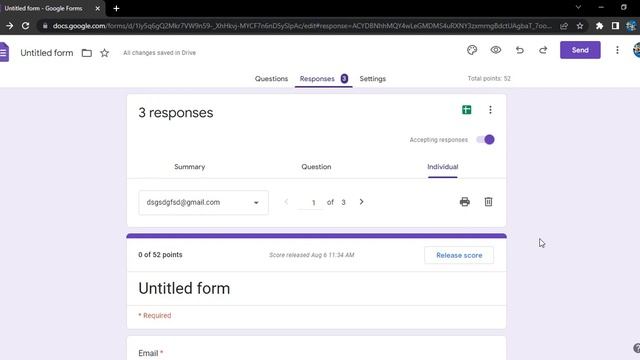The image size is (640, 360).
Task: Reload the browser page
Action: point(25,26)
